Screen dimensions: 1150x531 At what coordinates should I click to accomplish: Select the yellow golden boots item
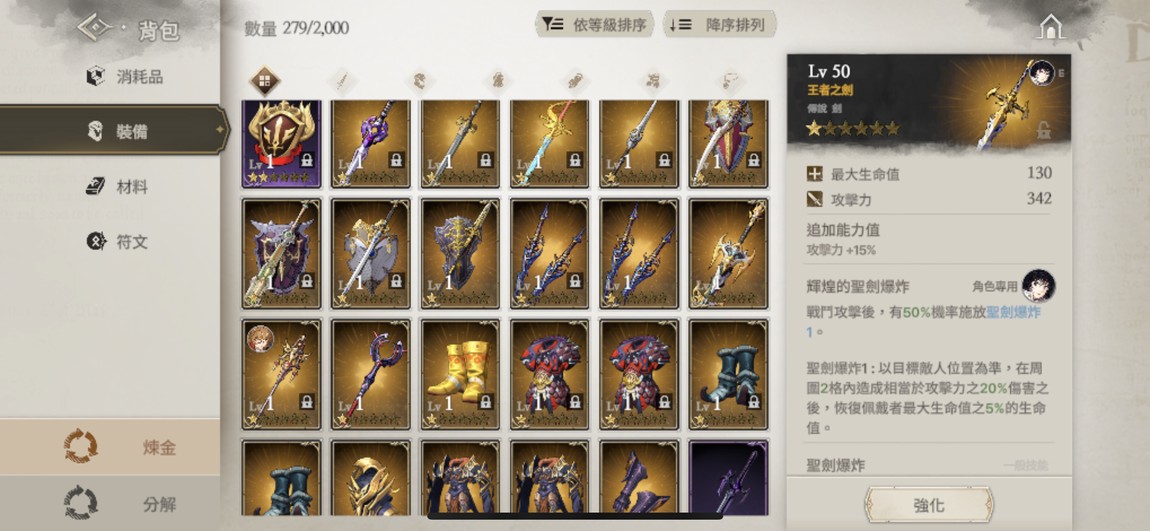461,374
